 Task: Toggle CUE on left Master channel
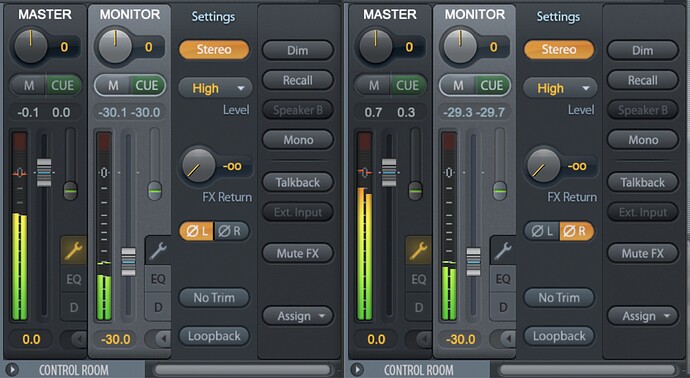click(x=63, y=85)
